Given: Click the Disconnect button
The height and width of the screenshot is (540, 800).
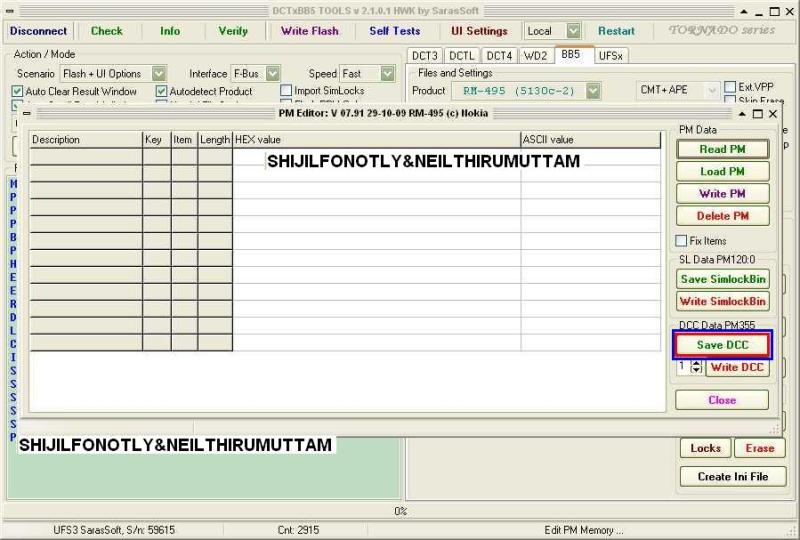Looking at the screenshot, I should point(38,31).
